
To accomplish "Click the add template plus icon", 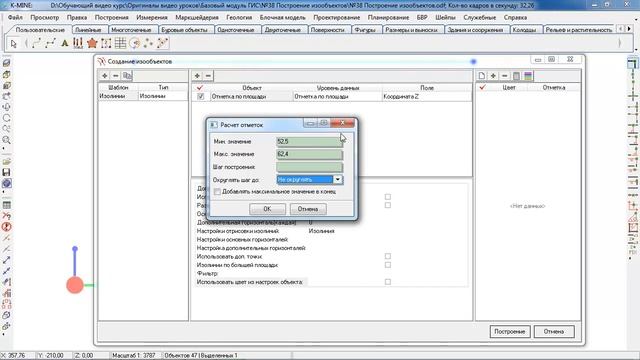I will coord(104,76).
